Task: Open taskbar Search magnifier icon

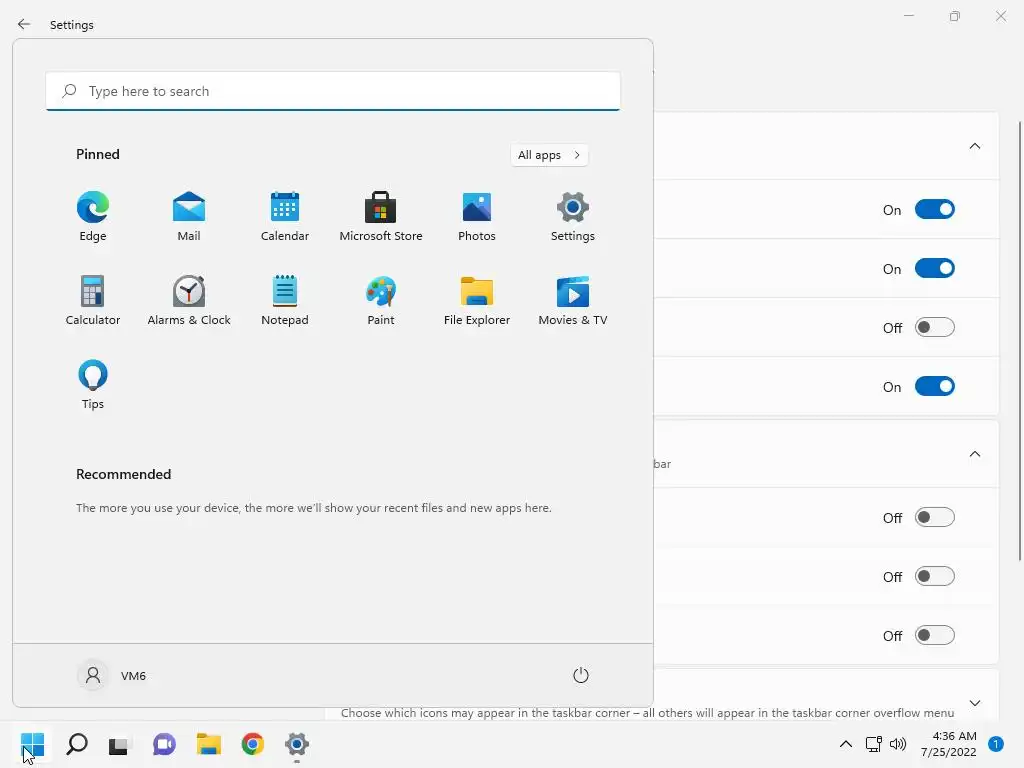Action: tap(77, 744)
